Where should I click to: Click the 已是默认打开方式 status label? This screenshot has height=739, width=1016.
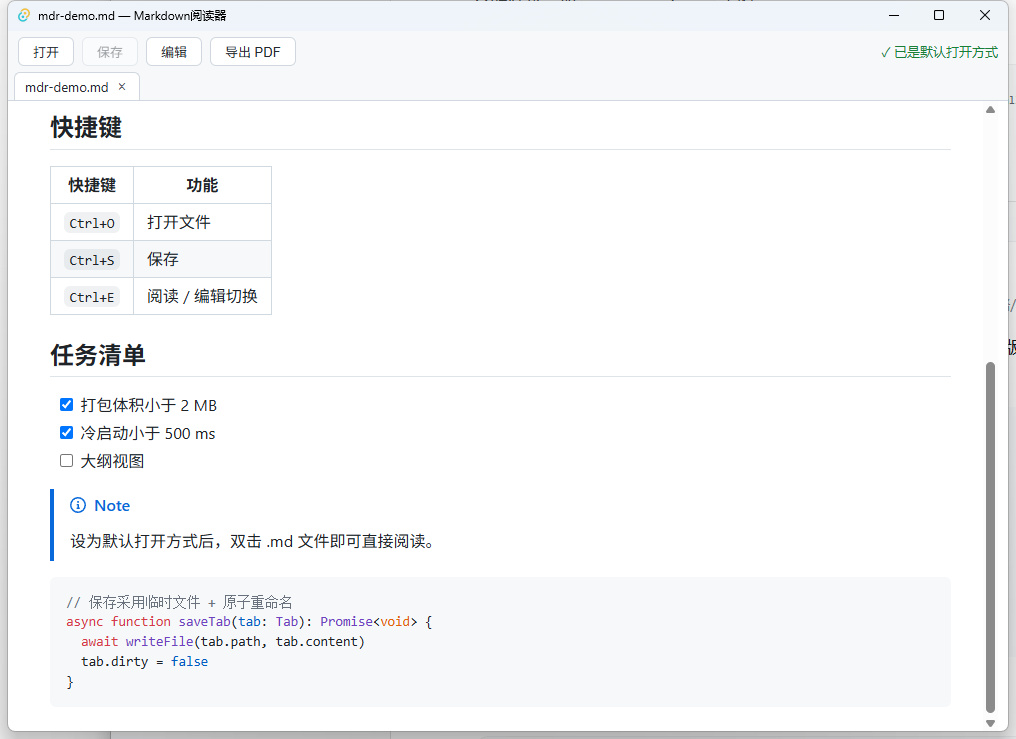click(x=939, y=52)
